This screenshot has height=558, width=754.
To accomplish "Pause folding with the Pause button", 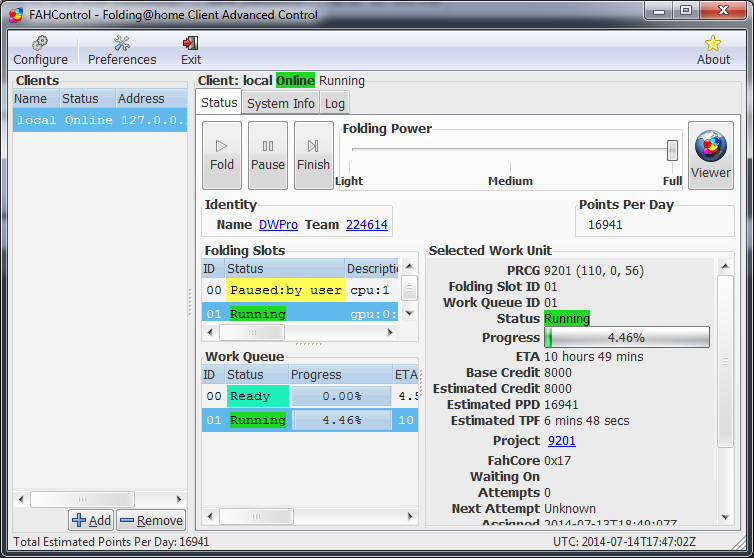I will (x=268, y=155).
